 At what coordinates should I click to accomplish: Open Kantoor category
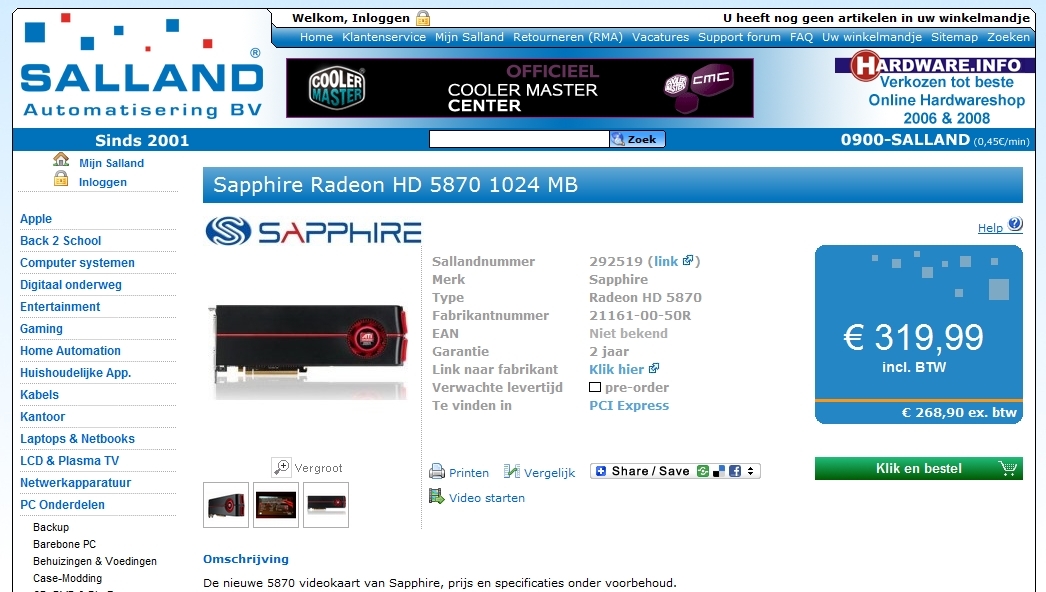pyautogui.click(x=43, y=417)
